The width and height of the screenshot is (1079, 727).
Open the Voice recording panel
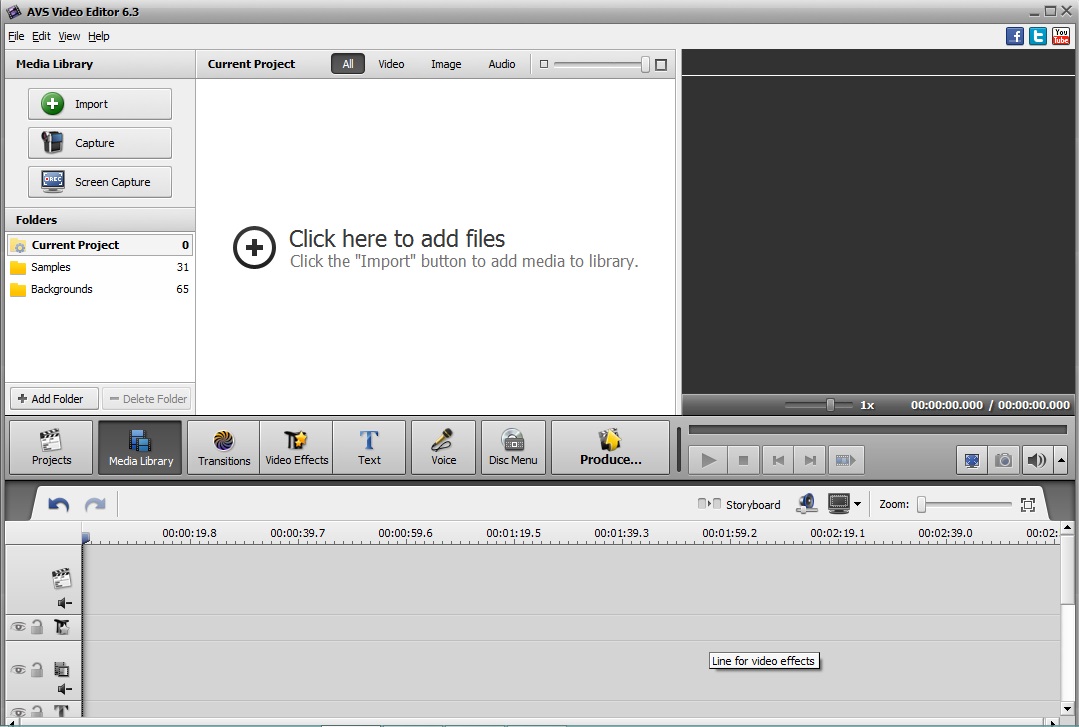pyautogui.click(x=443, y=447)
